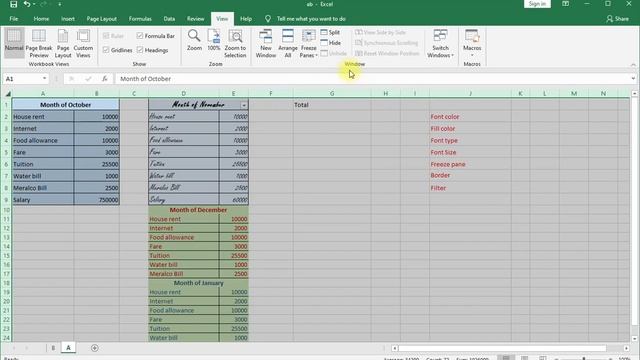Open Customize Quick Access Toolbar dropdown

tap(59, 4)
